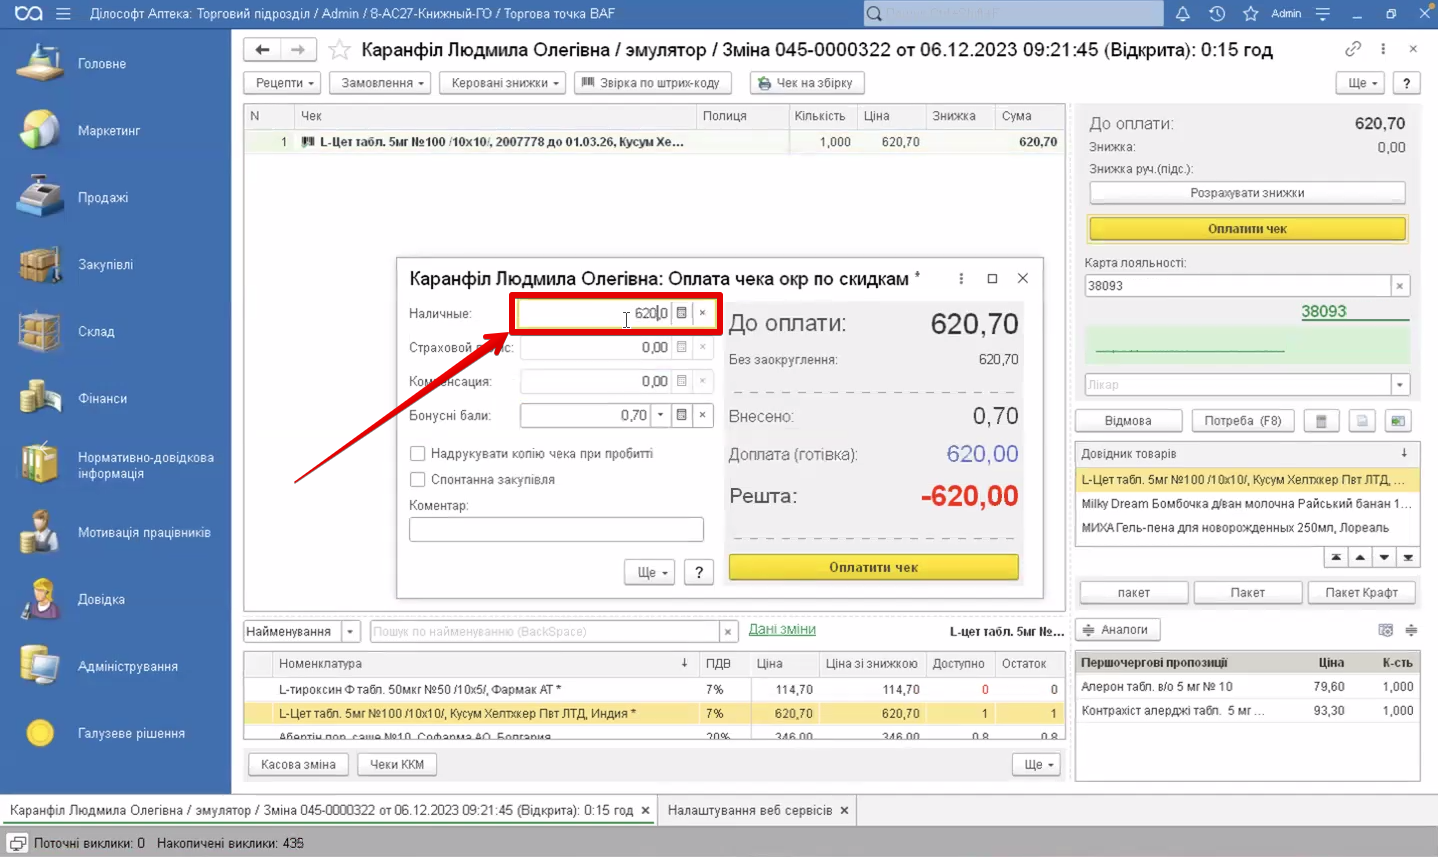The width and height of the screenshot is (1438, 857).
Task: Switch to Налаштування веб сервісів tab
Action: tap(749, 810)
